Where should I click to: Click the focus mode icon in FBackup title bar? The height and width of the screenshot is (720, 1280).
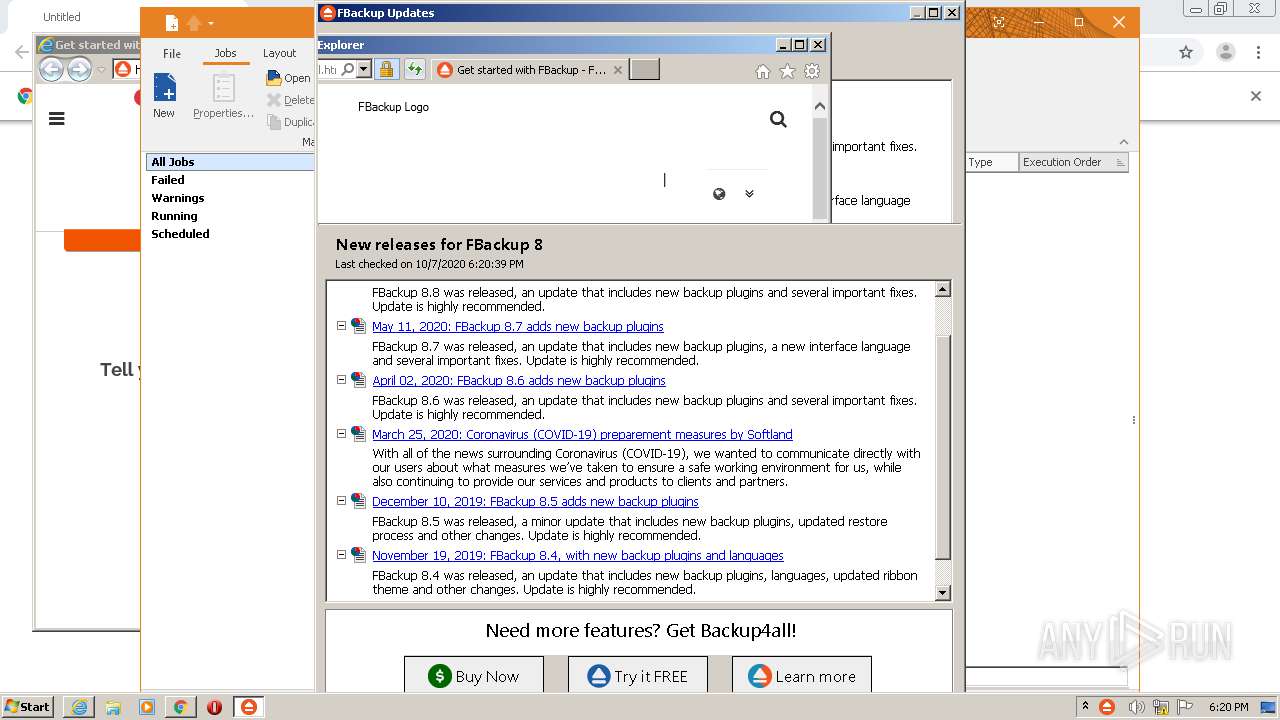(998, 22)
